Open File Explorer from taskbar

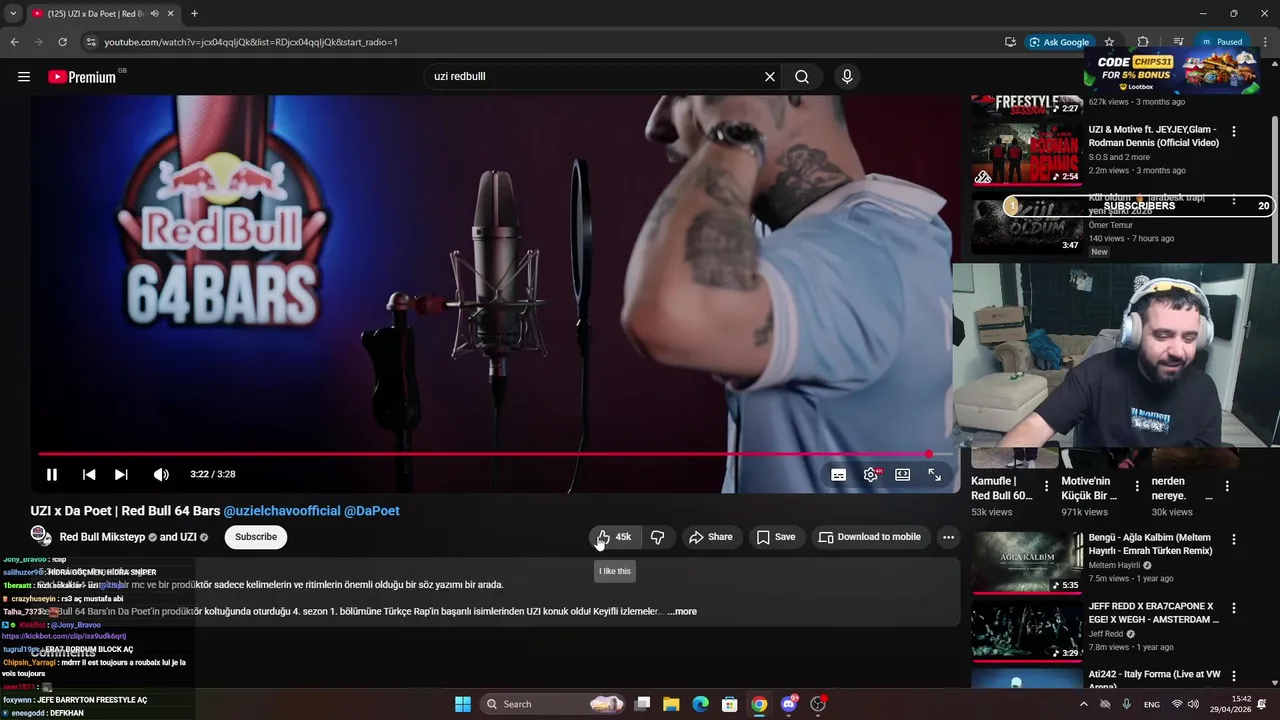point(671,704)
